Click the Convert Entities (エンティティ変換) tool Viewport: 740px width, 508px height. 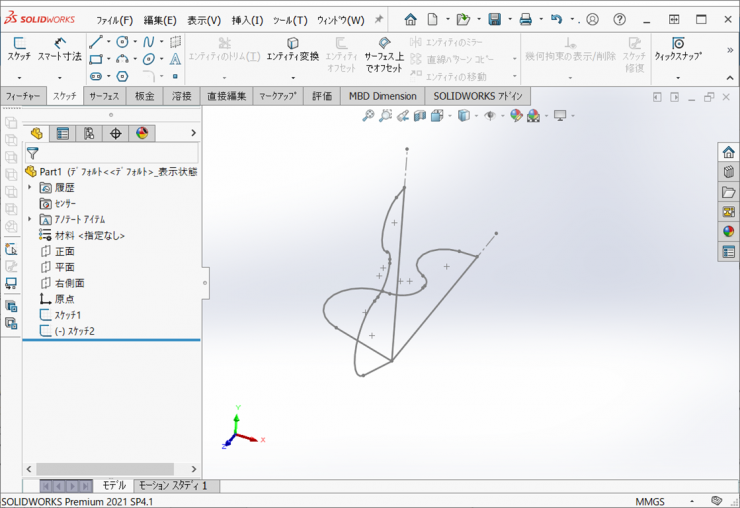click(292, 50)
